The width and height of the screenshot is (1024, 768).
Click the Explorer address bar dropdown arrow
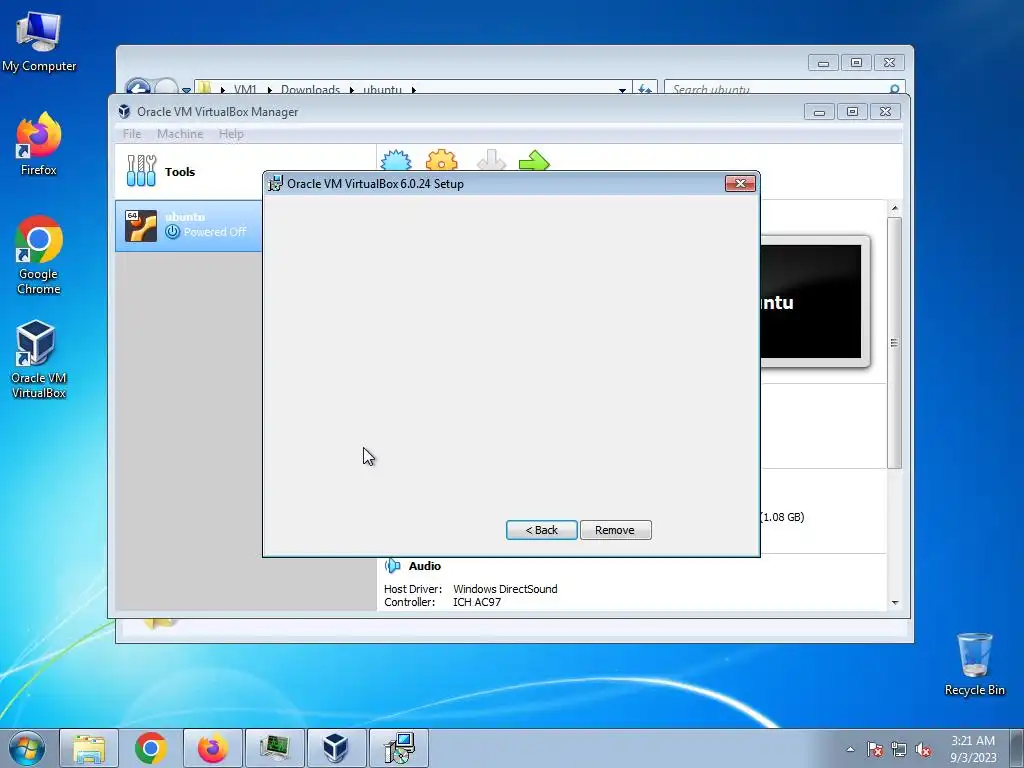(622, 89)
